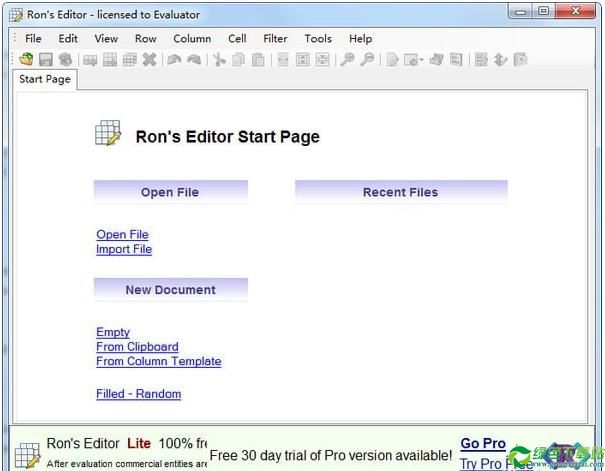Image resolution: width=605 pixels, height=471 pixels.
Task: Open the Column menu
Action: point(192,39)
